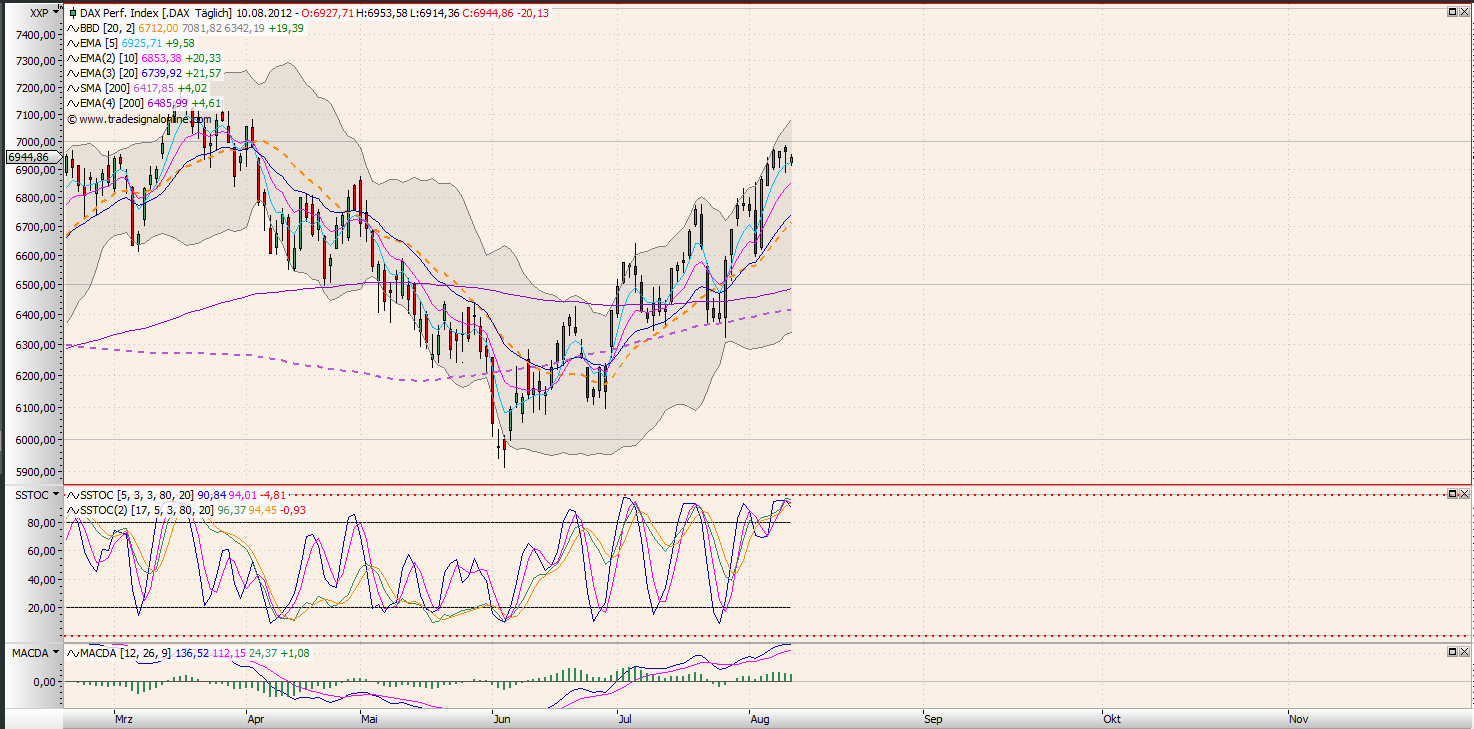The height and width of the screenshot is (729, 1474).
Task: Click the candlestick icon beside DAX Perf. Index
Action: tap(72, 13)
